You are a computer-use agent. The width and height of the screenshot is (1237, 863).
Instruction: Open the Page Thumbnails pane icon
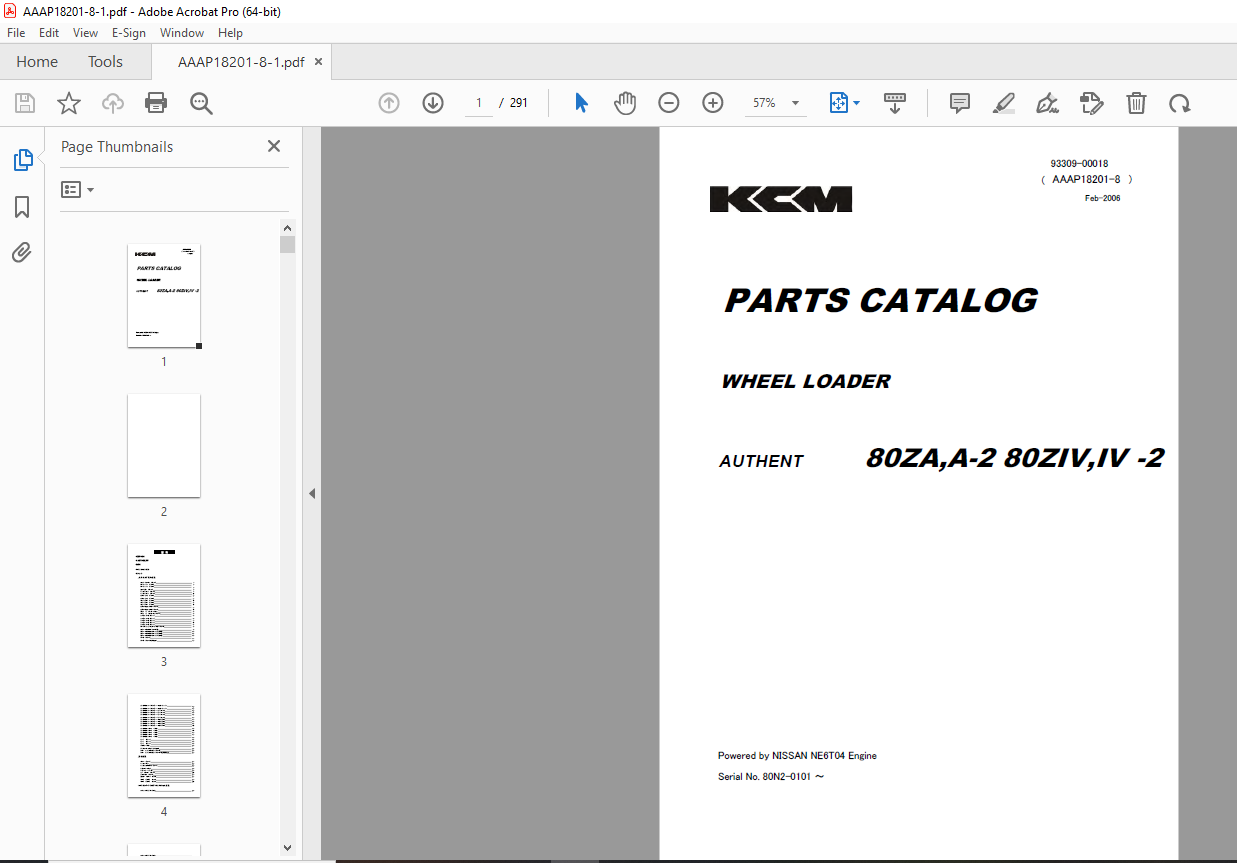(22, 160)
